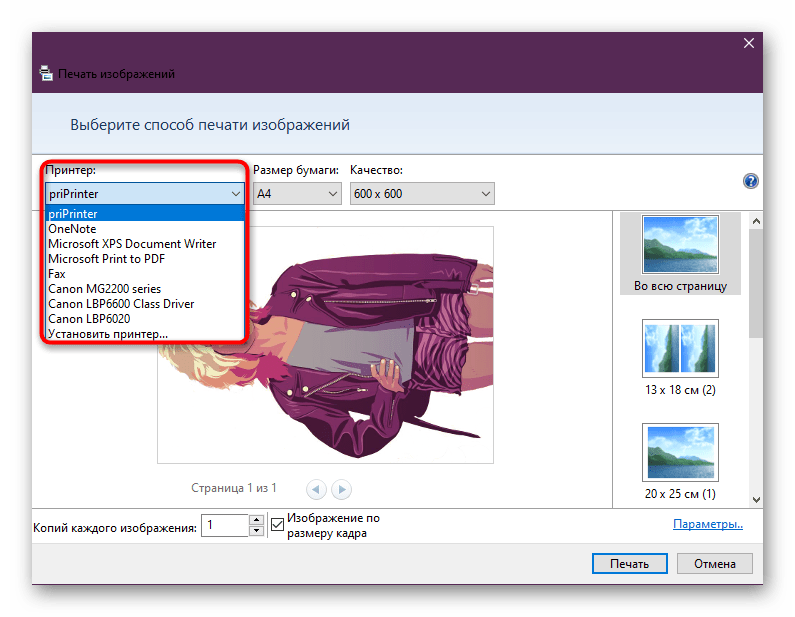Select 'Во всю страницу' layout thumbnail

click(x=680, y=253)
